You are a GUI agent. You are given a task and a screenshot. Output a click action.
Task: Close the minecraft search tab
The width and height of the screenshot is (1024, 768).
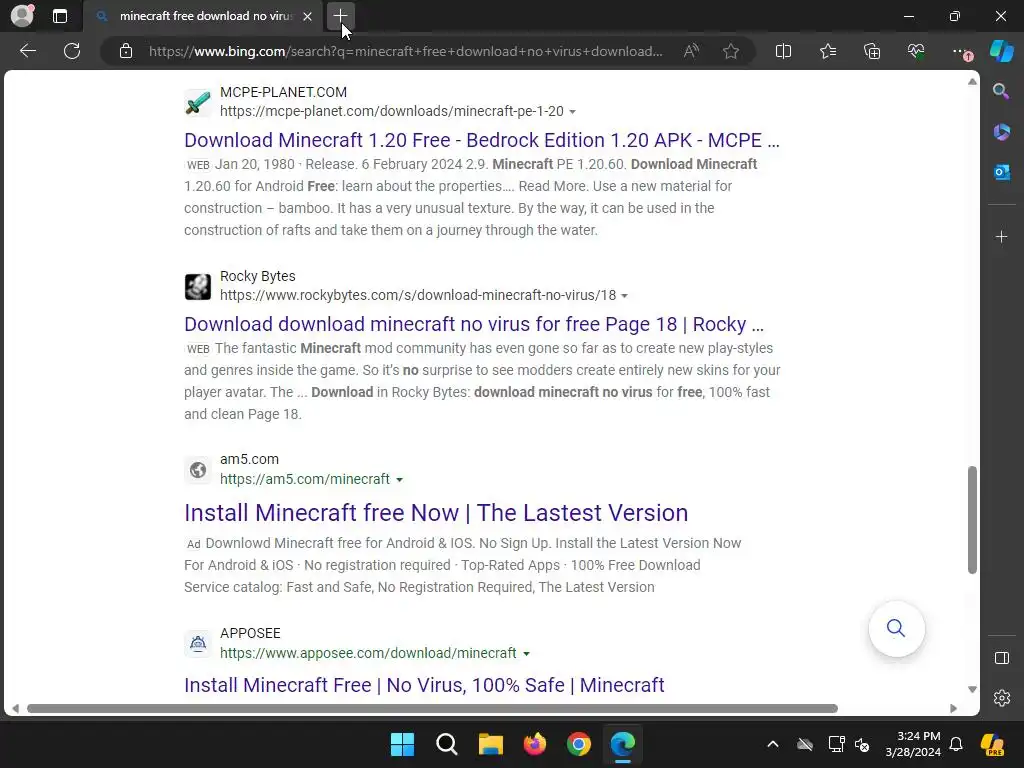[308, 16]
